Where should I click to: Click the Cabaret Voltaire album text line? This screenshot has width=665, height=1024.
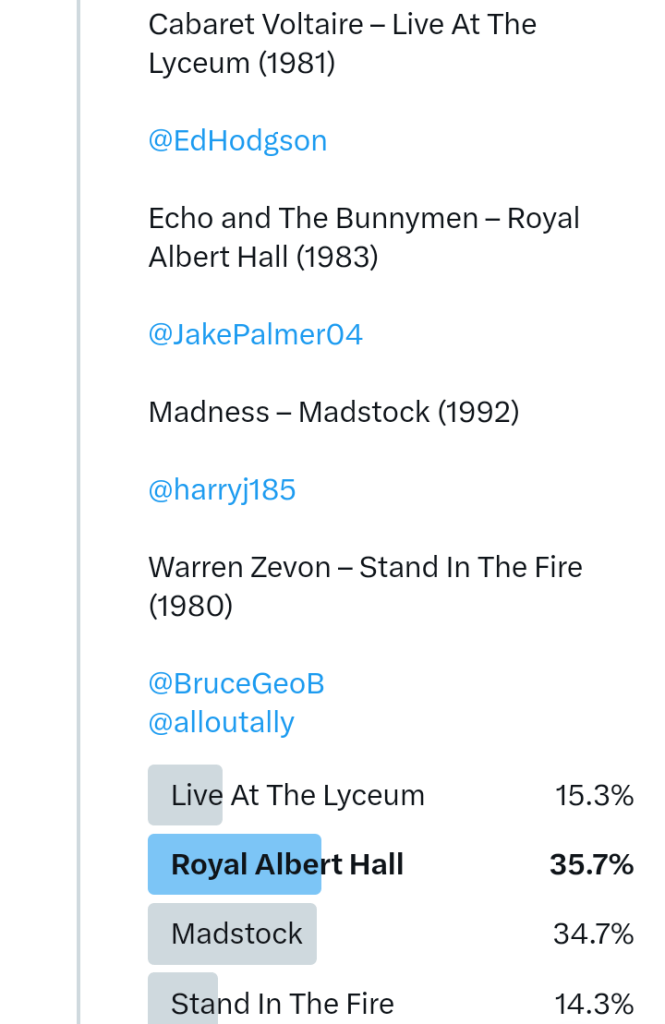[x=342, y=44]
